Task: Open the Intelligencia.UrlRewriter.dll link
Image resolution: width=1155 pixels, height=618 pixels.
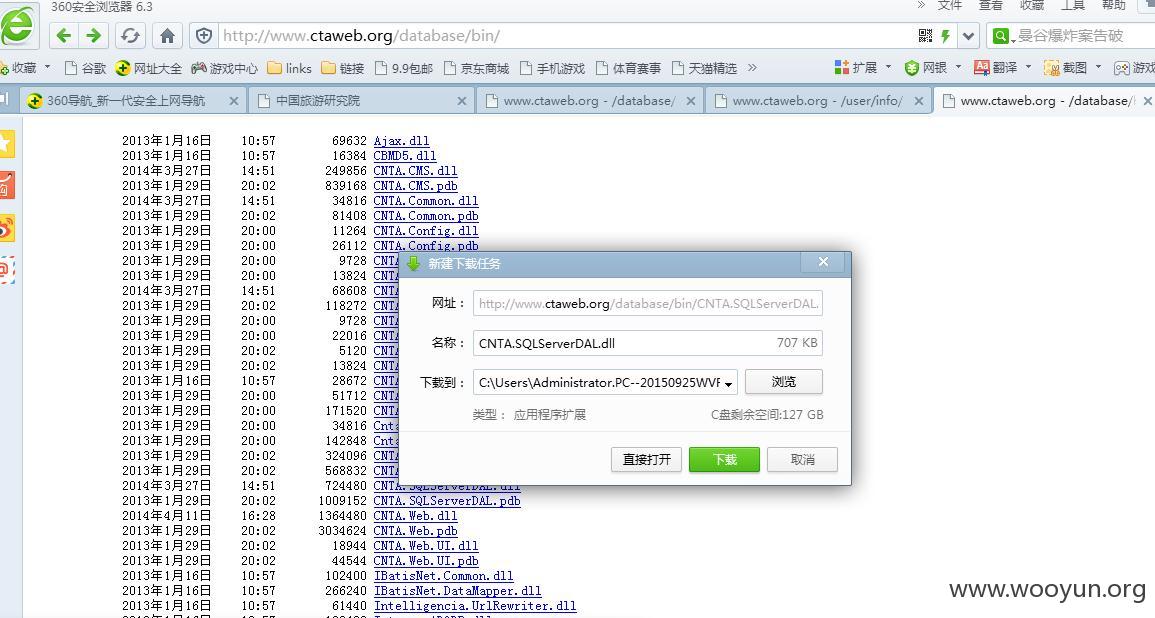Action: point(475,605)
